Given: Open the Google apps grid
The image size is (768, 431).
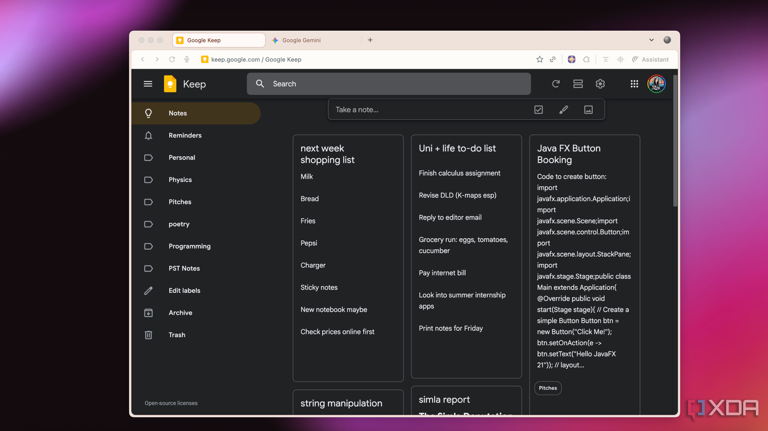Looking at the screenshot, I should pos(634,84).
